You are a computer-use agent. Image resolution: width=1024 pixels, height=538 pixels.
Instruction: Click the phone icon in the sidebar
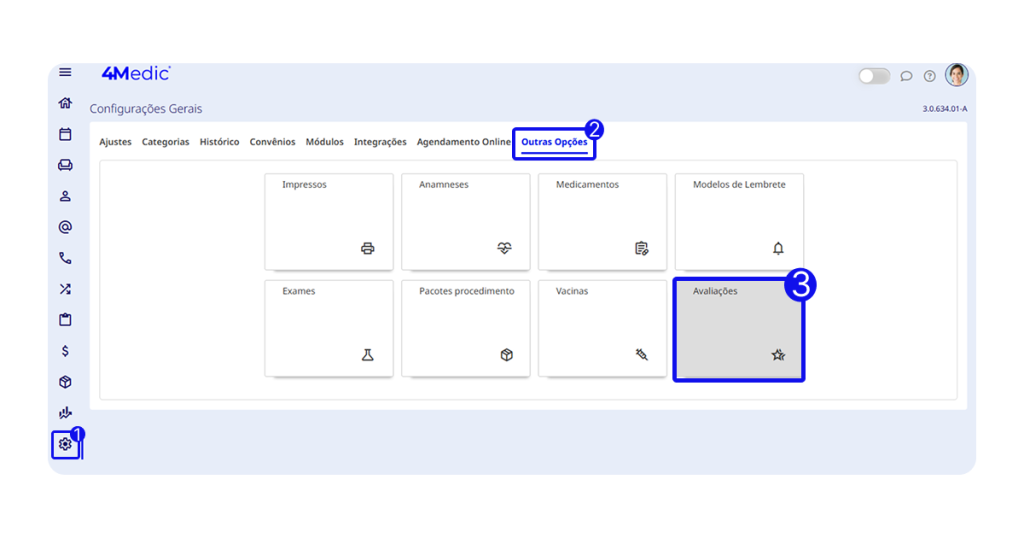(x=65, y=258)
